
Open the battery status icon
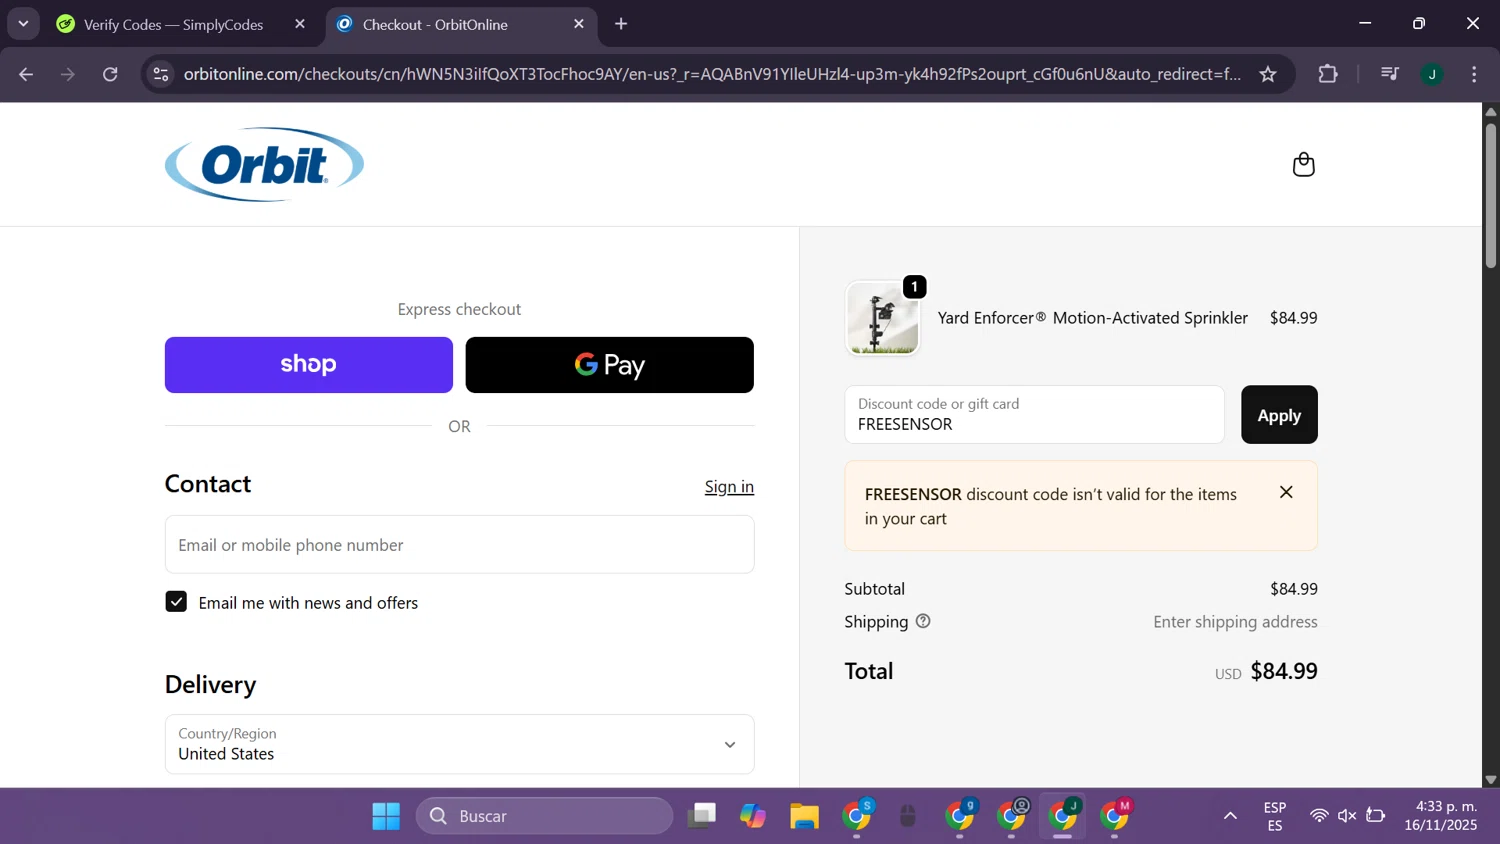pos(1376,816)
